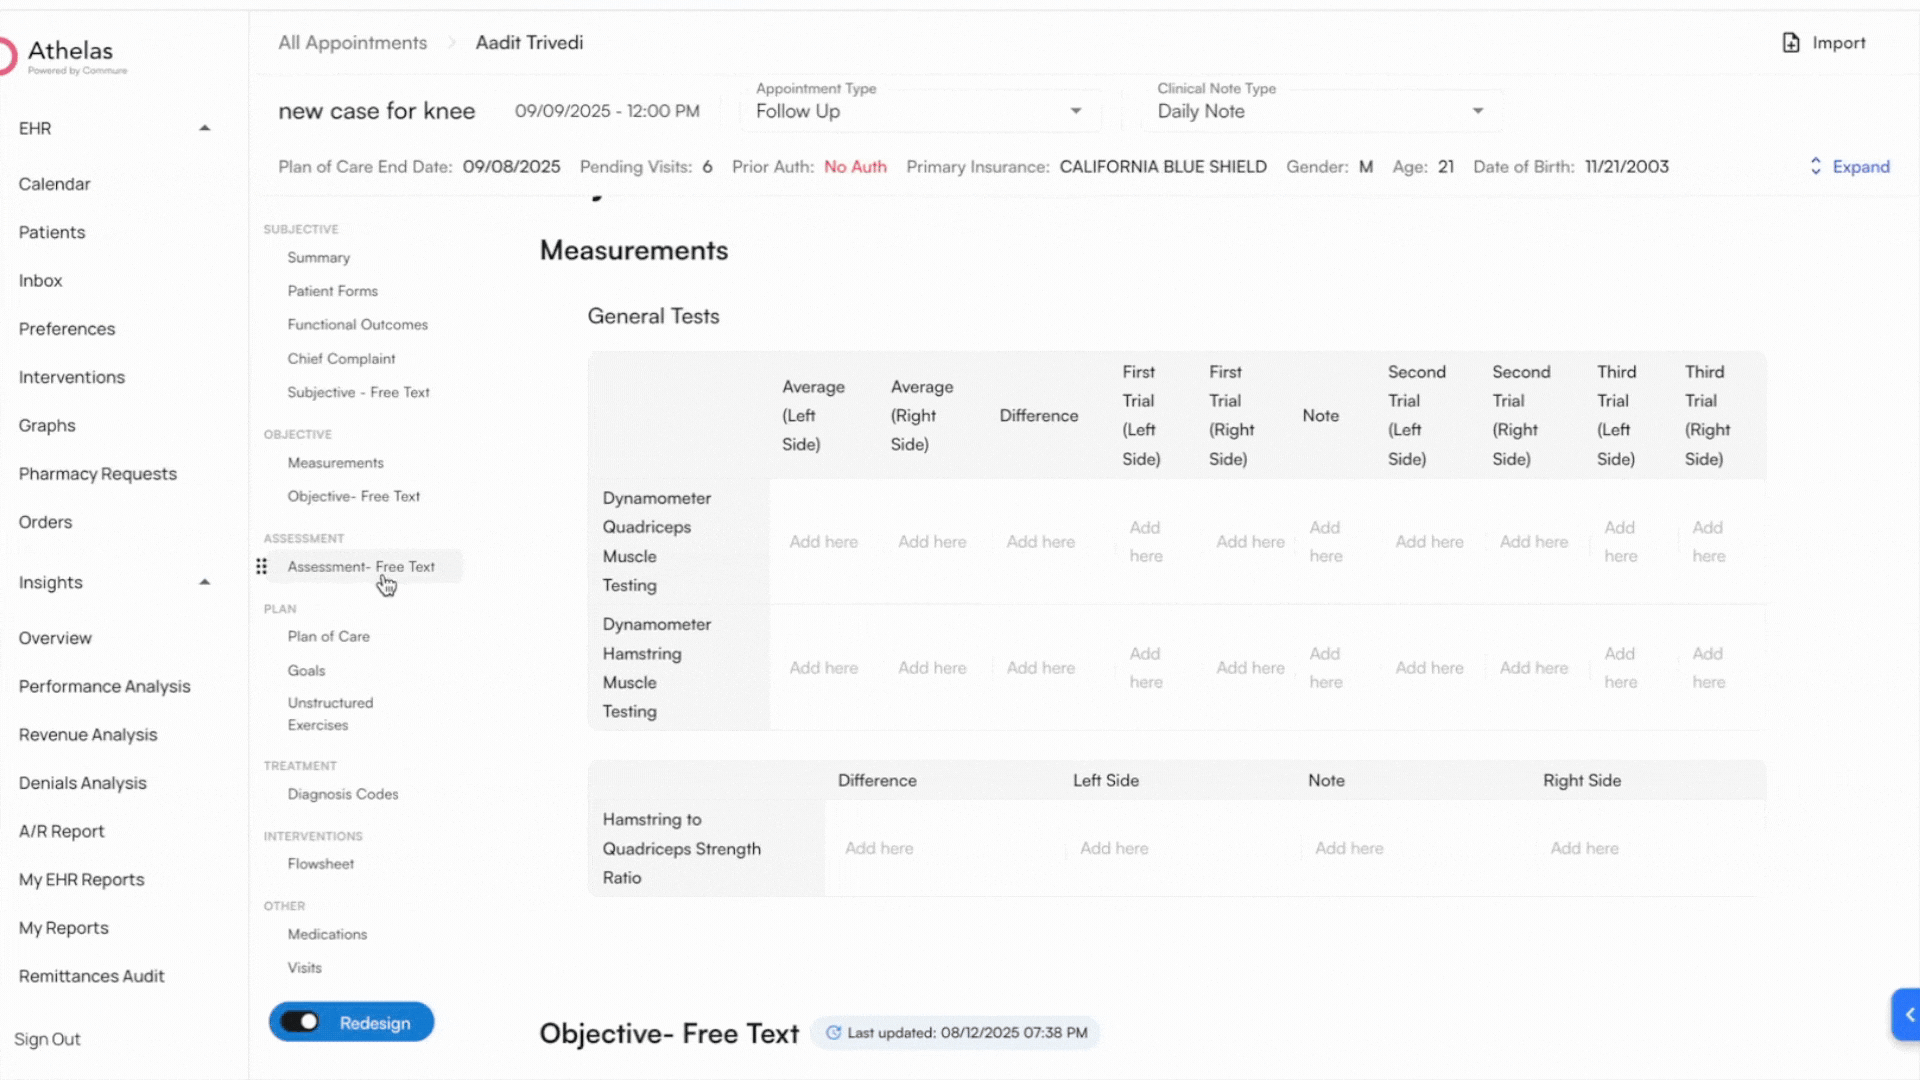Click Quadriceps Average Left Side field

pos(823,542)
